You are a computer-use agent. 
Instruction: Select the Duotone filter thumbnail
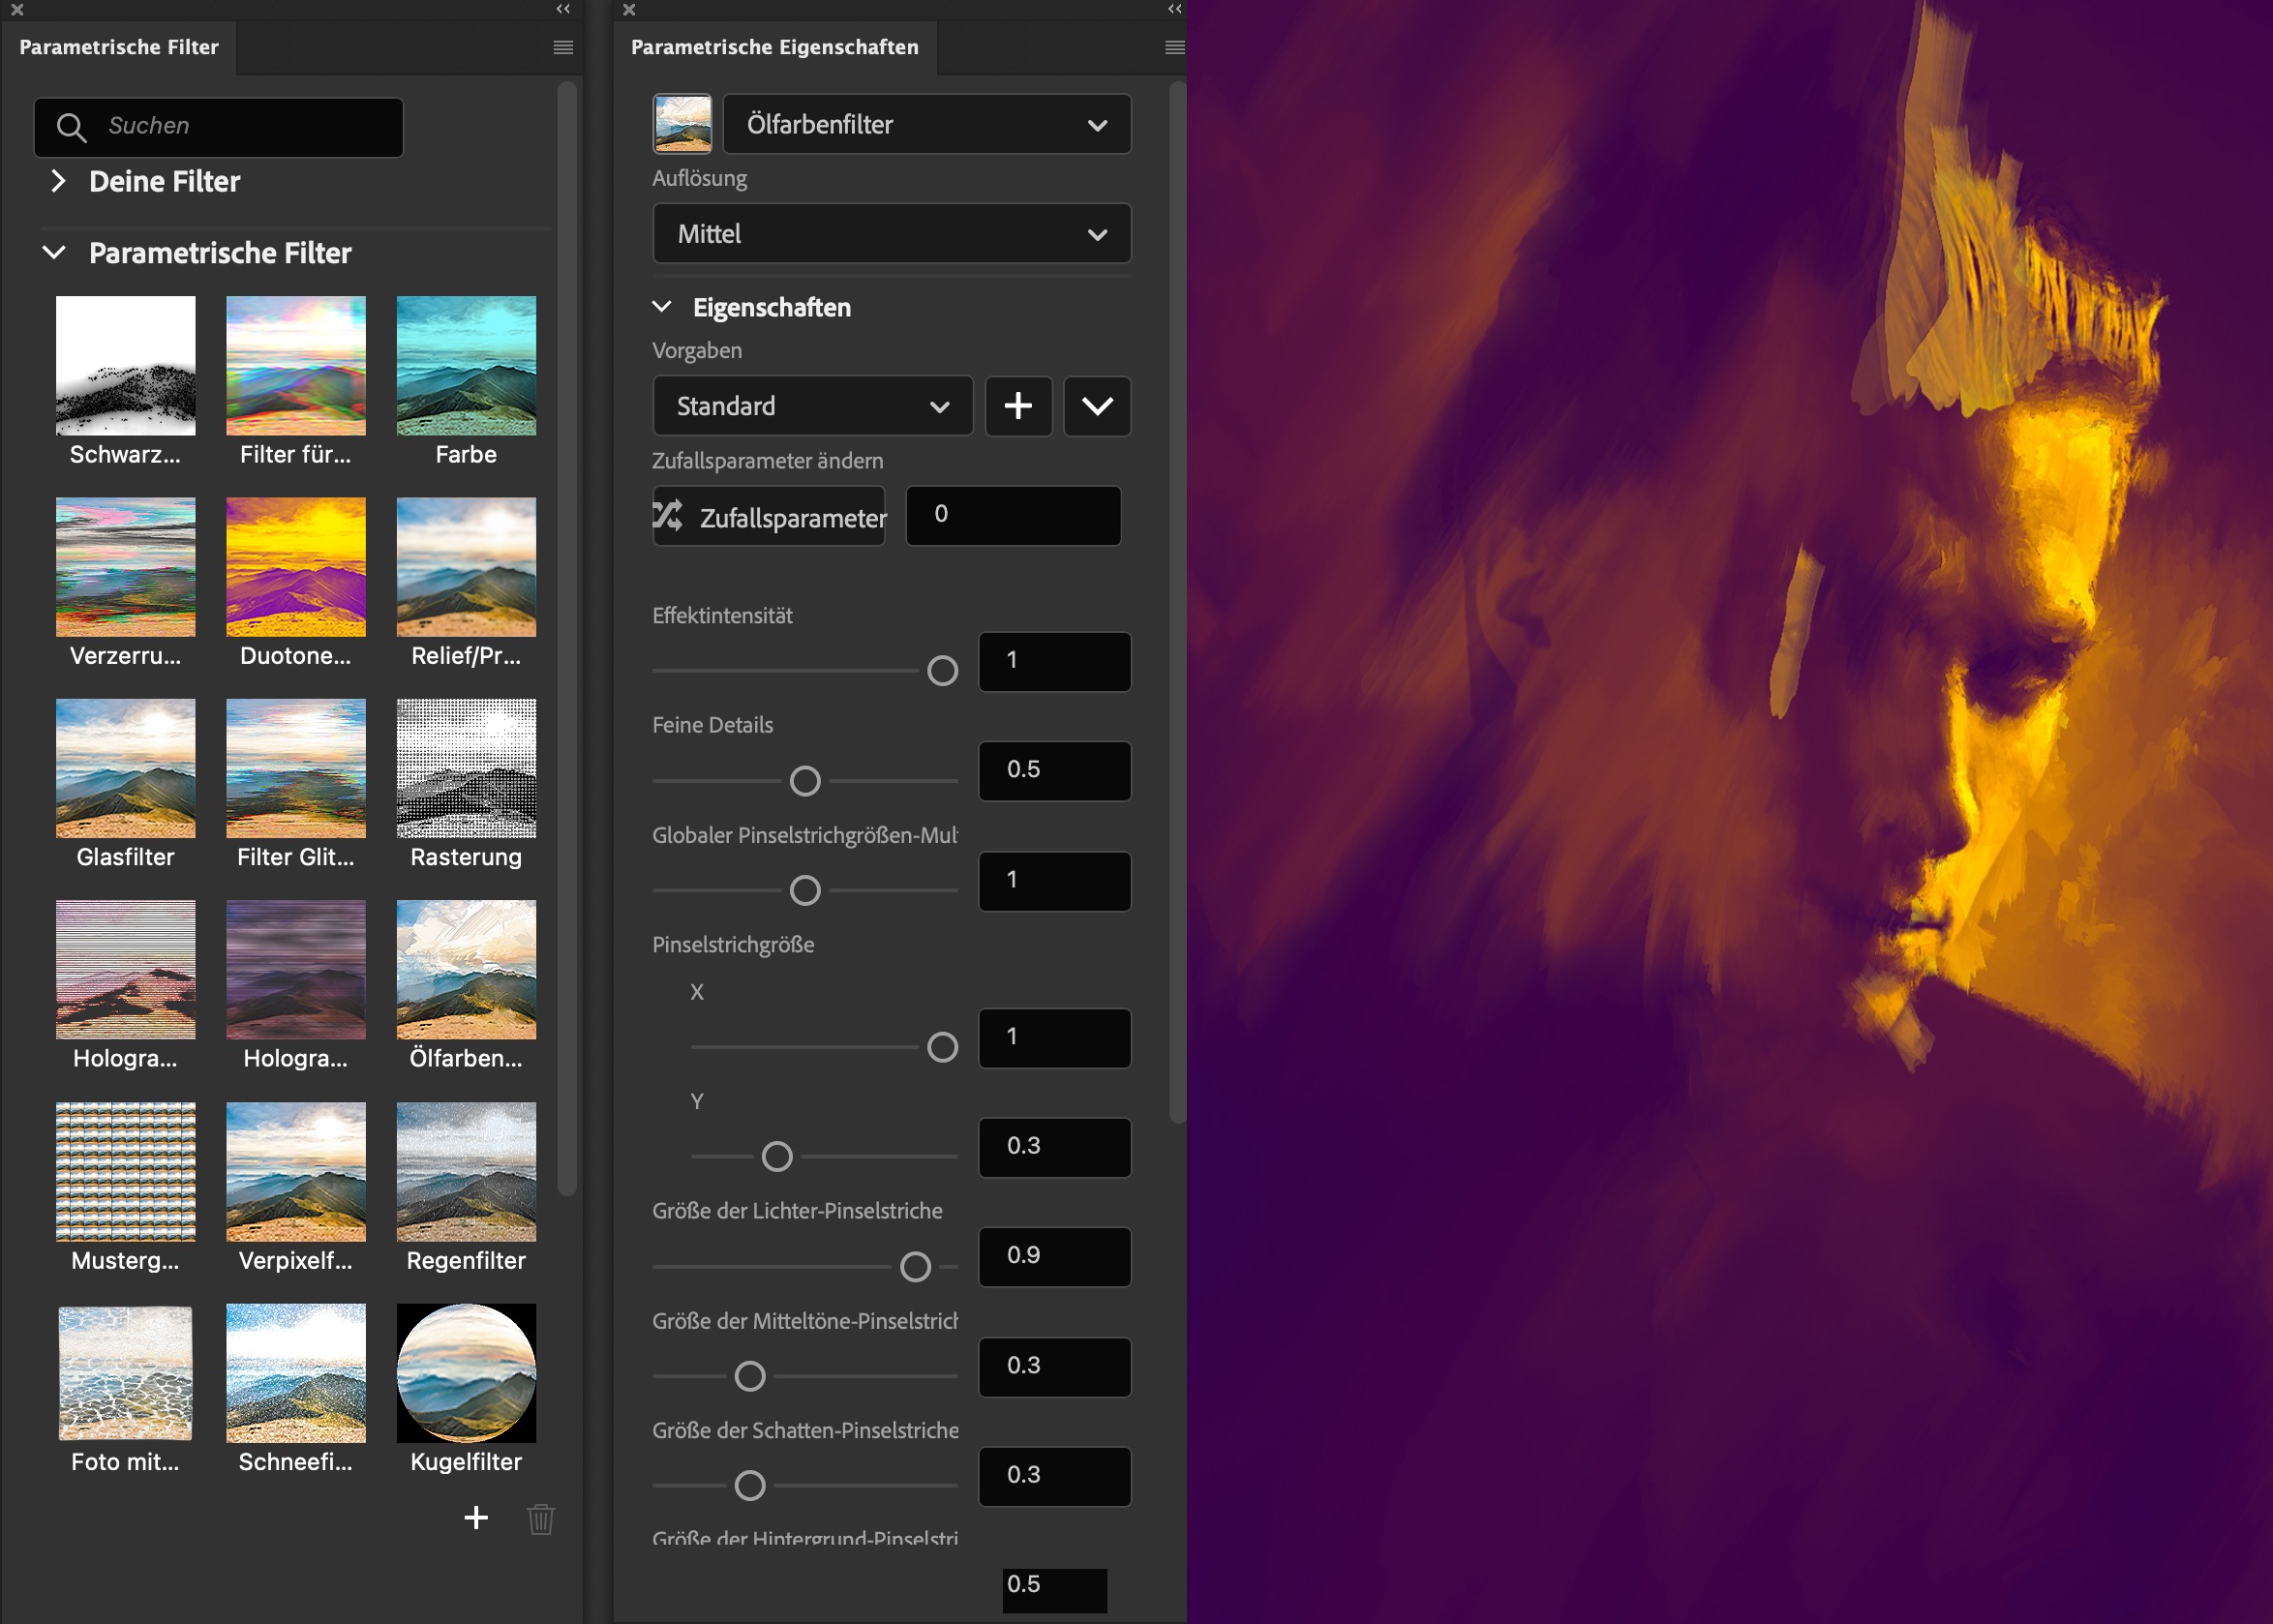(296, 567)
